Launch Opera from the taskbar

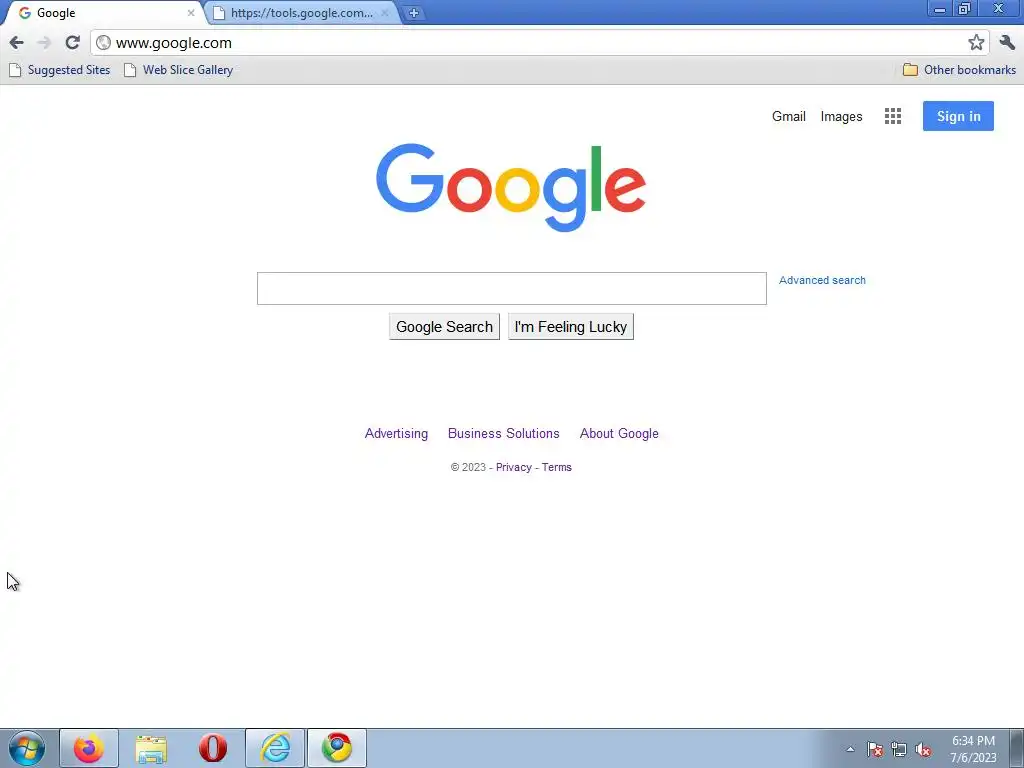click(x=213, y=748)
